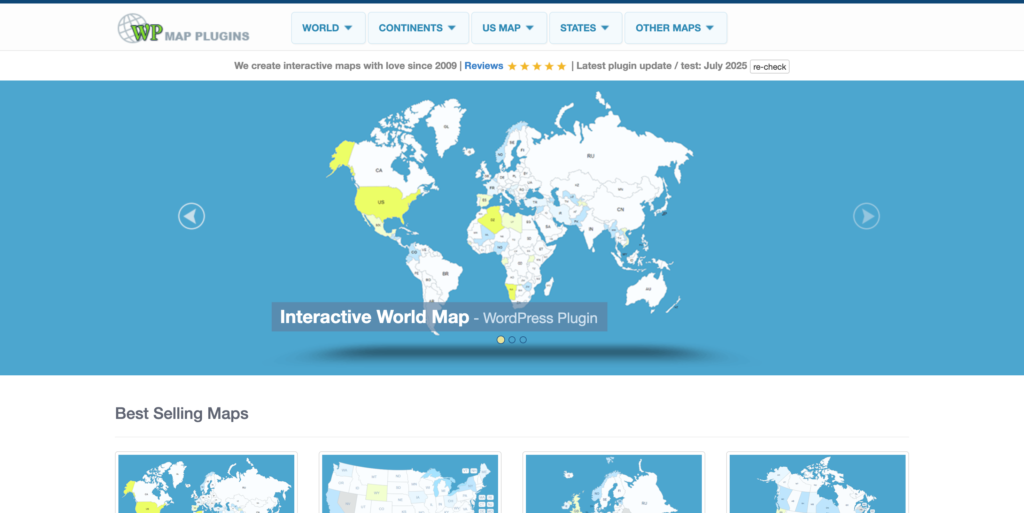Go to previous slide with left arrow
The image size is (1024, 513).
click(x=191, y=215)
